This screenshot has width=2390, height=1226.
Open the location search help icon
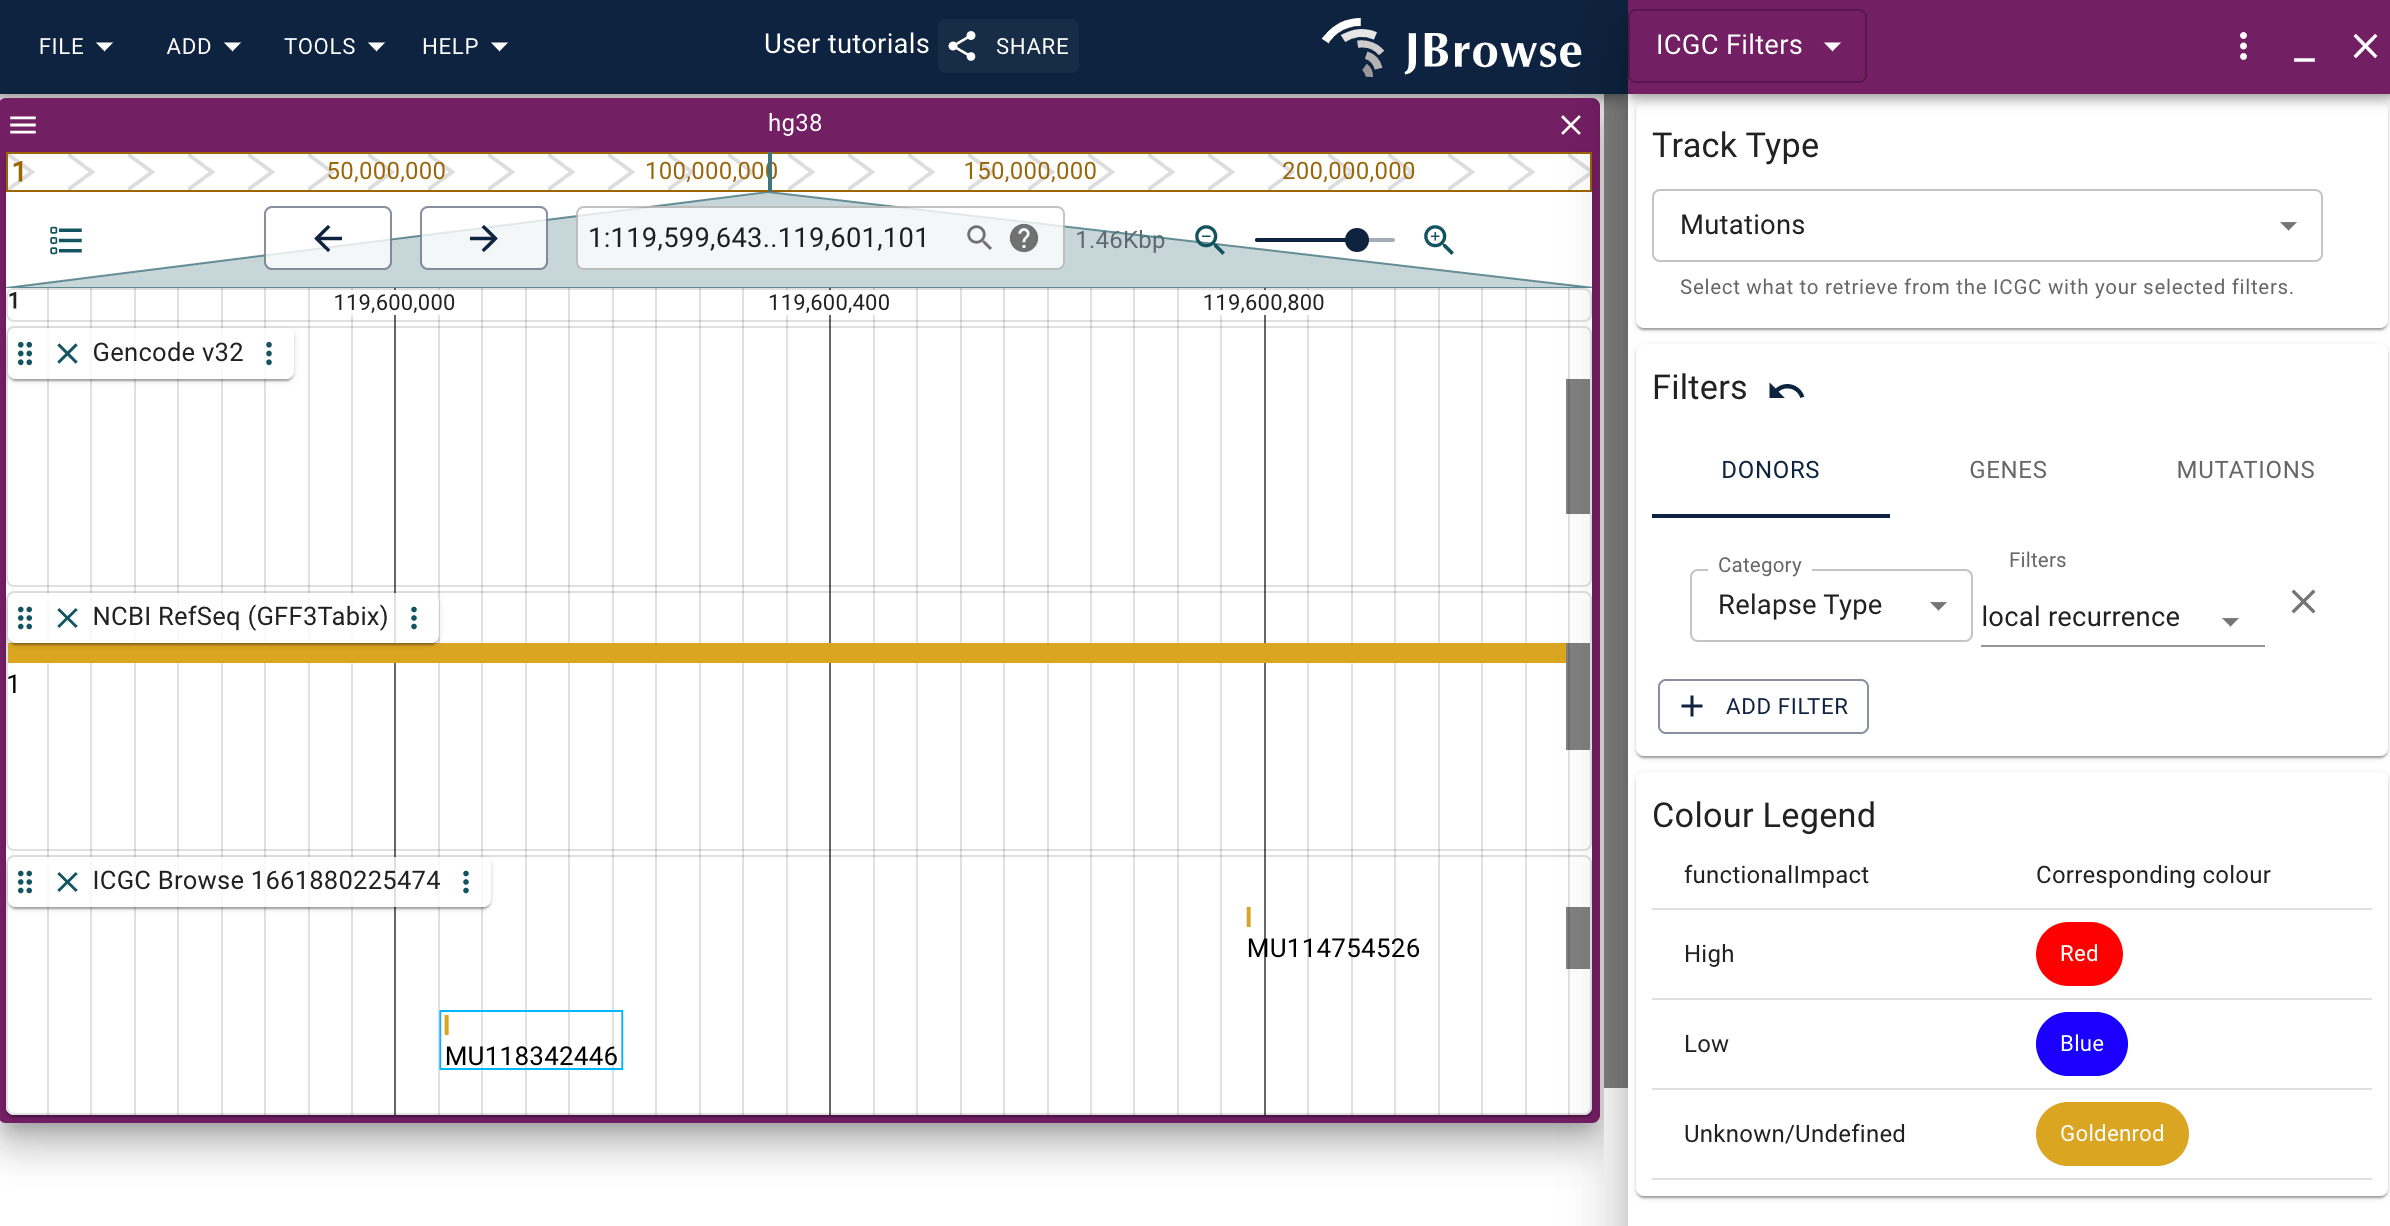(x=1024, y=238)
